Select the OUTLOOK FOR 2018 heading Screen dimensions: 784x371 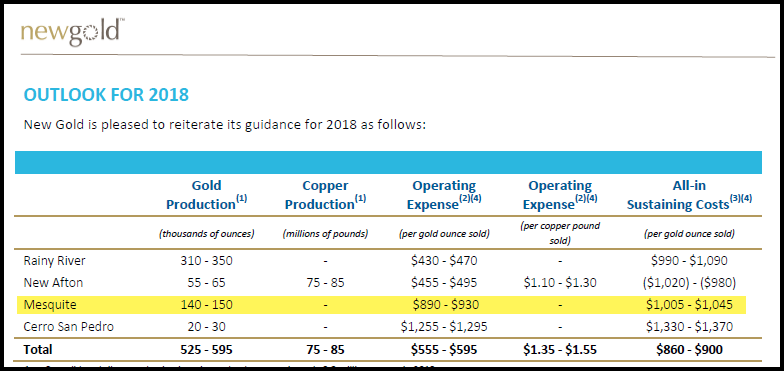click(x=106, y=94)
